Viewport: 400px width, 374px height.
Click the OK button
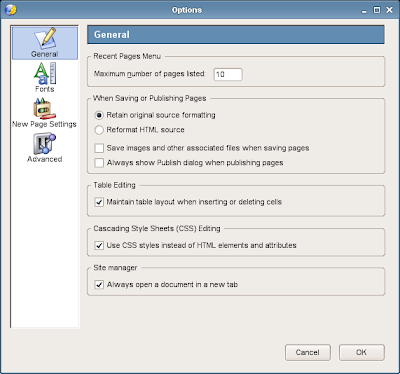click(362, 352)
